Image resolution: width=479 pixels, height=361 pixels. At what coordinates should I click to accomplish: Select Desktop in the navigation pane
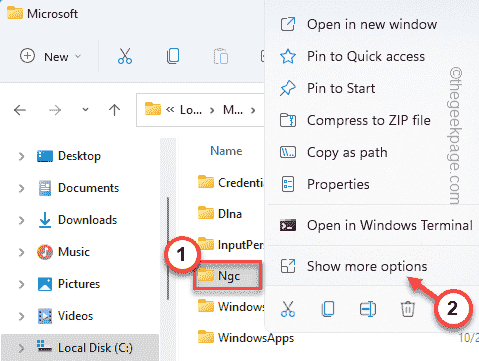point(69,156)
